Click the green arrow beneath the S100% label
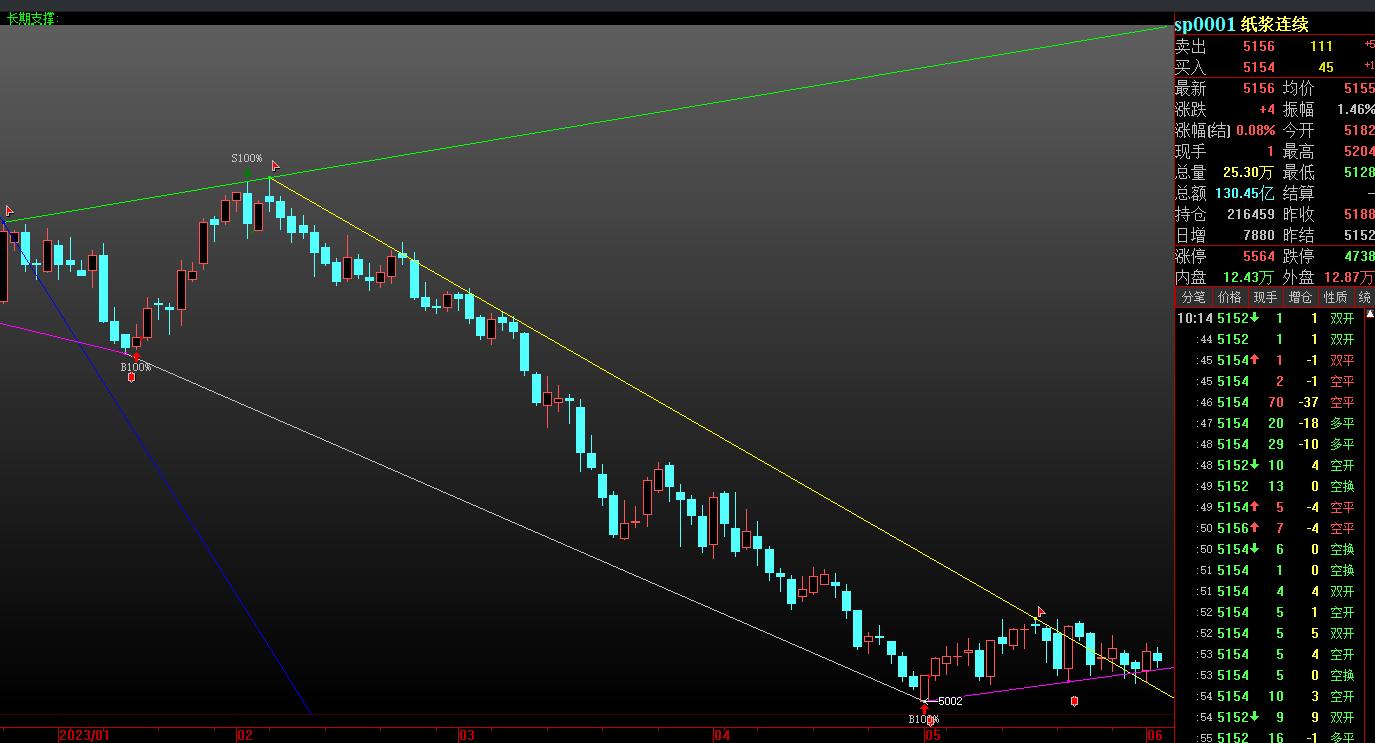Image resolution: width=1375 pixels, height=743 pixels. click(248, 172)
